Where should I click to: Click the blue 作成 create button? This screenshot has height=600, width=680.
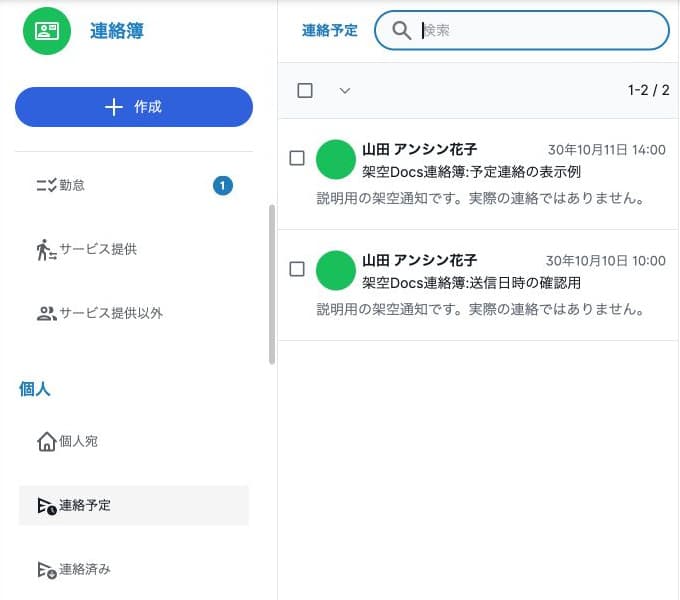pos(134,107)
